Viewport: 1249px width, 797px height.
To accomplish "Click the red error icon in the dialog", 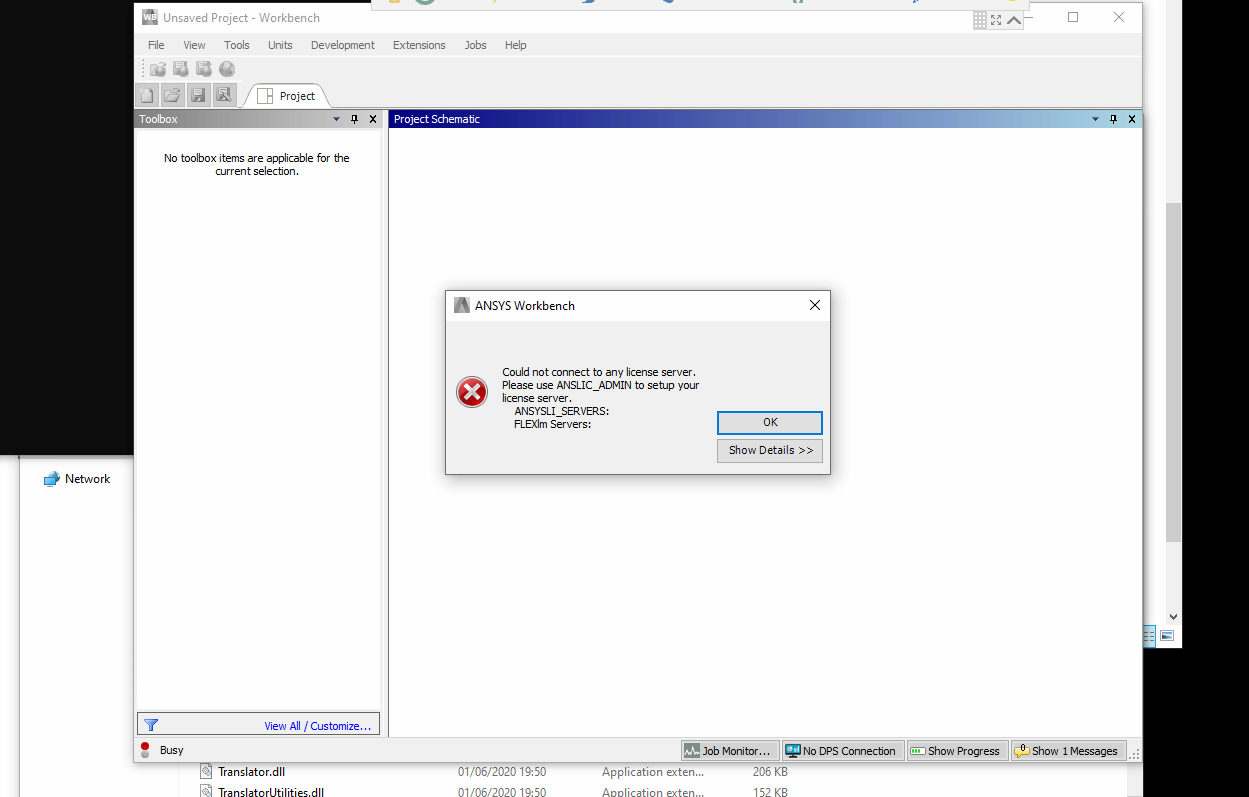I will [472, 392].
